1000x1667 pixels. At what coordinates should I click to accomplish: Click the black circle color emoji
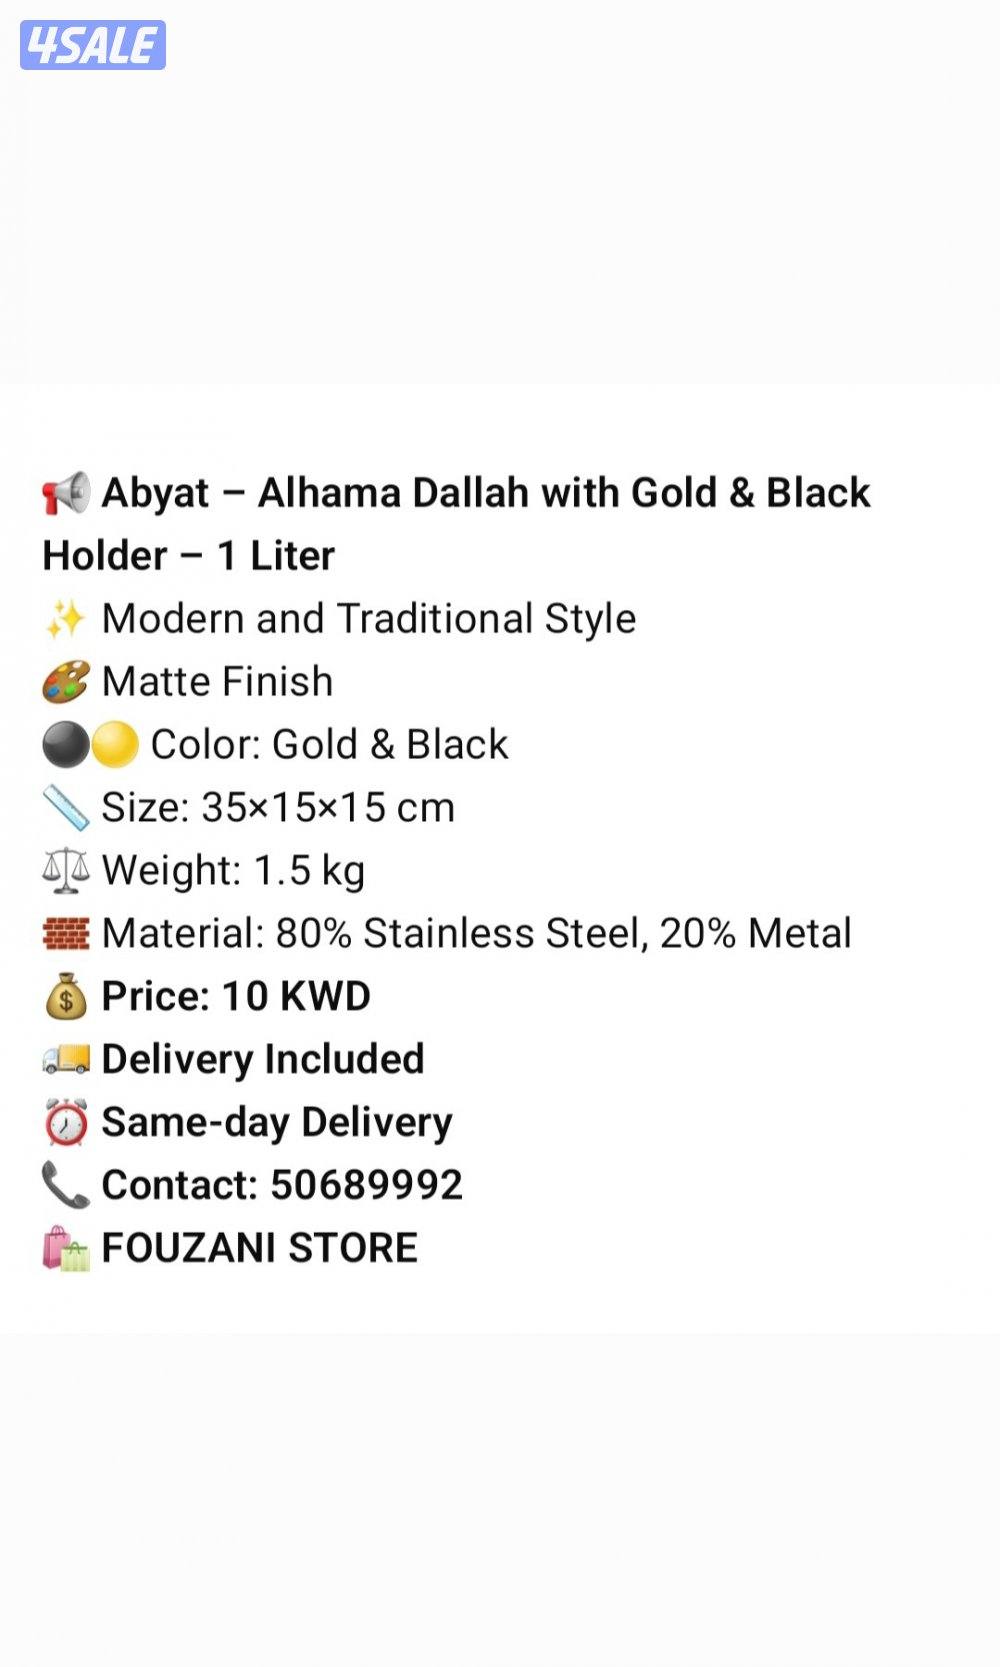(66, 745)
